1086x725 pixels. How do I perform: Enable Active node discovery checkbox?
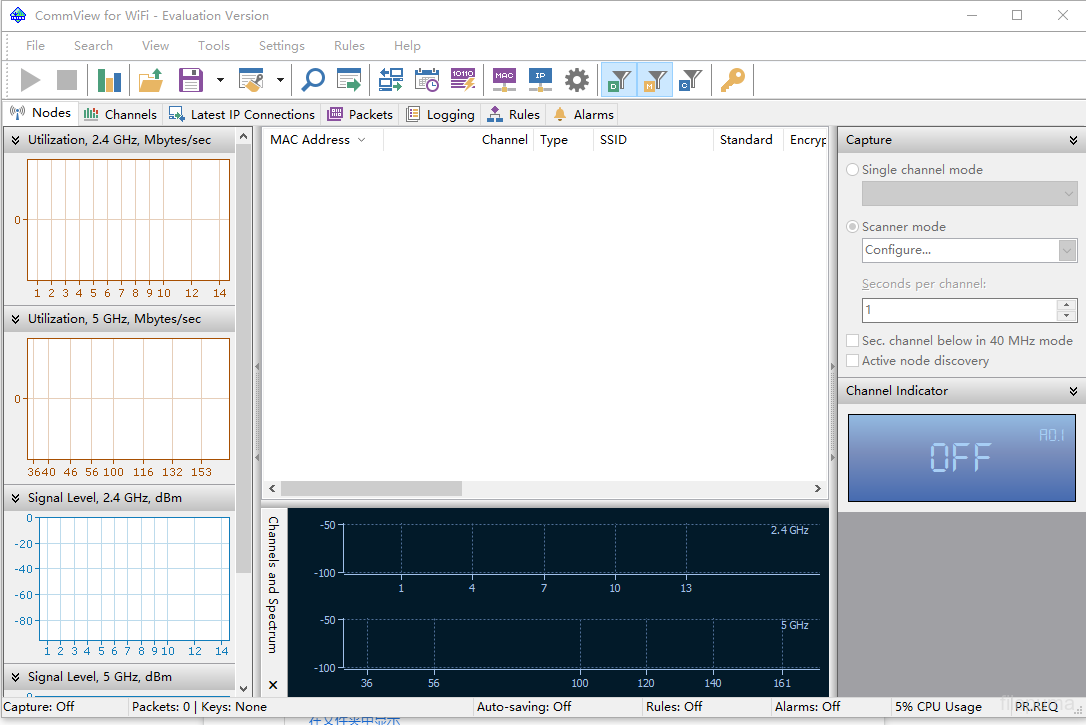tap(853, 361)
